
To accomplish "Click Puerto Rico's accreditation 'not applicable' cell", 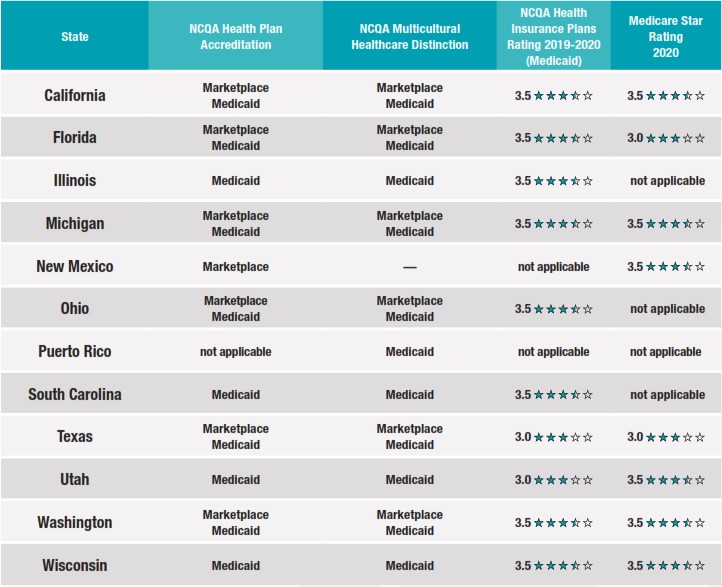I will [x=236, y=352].
